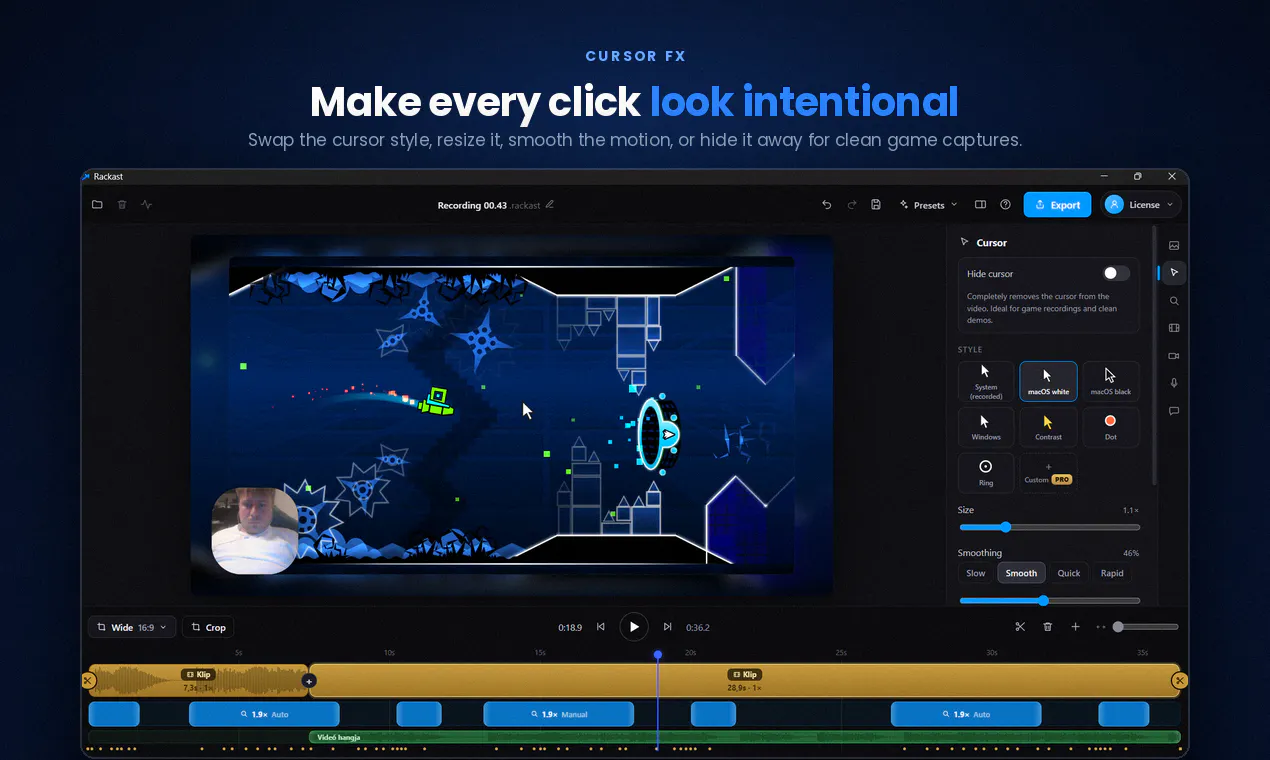Click the left trim handle of first Klip
The image size is (1270, 760).
[x=88, y=681]
